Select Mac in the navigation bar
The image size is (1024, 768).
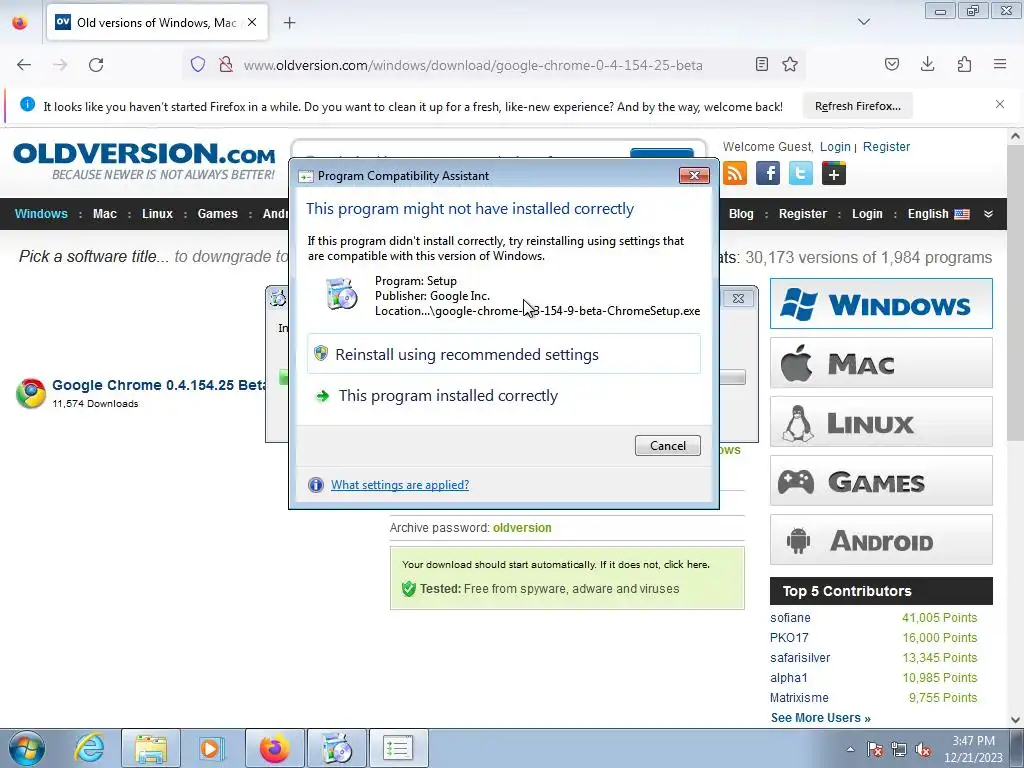point(104,214)
